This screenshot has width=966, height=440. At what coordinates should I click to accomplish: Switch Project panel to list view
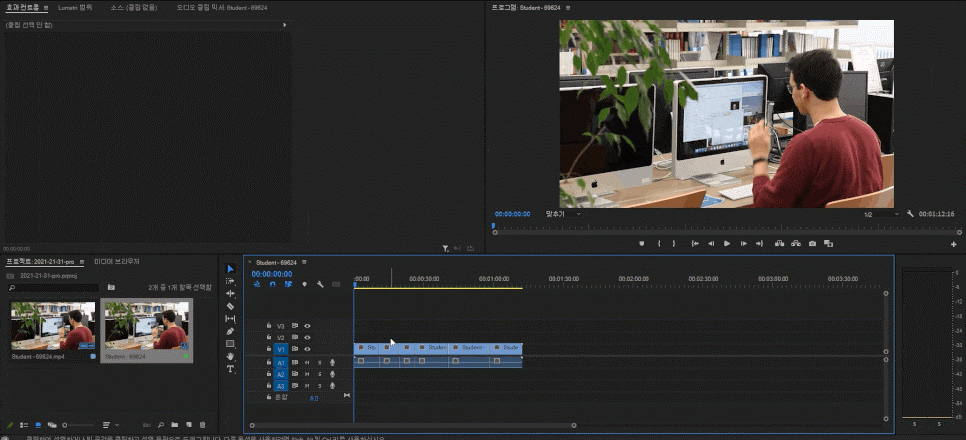pos(24,425)
